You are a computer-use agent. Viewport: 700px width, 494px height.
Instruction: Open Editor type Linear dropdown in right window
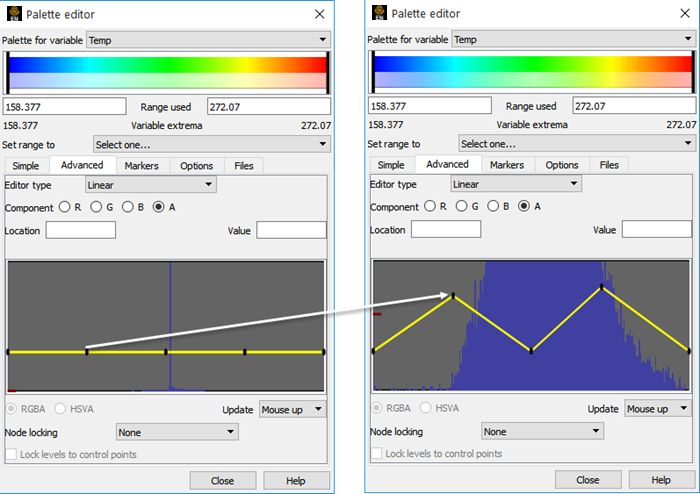point(516,184)
